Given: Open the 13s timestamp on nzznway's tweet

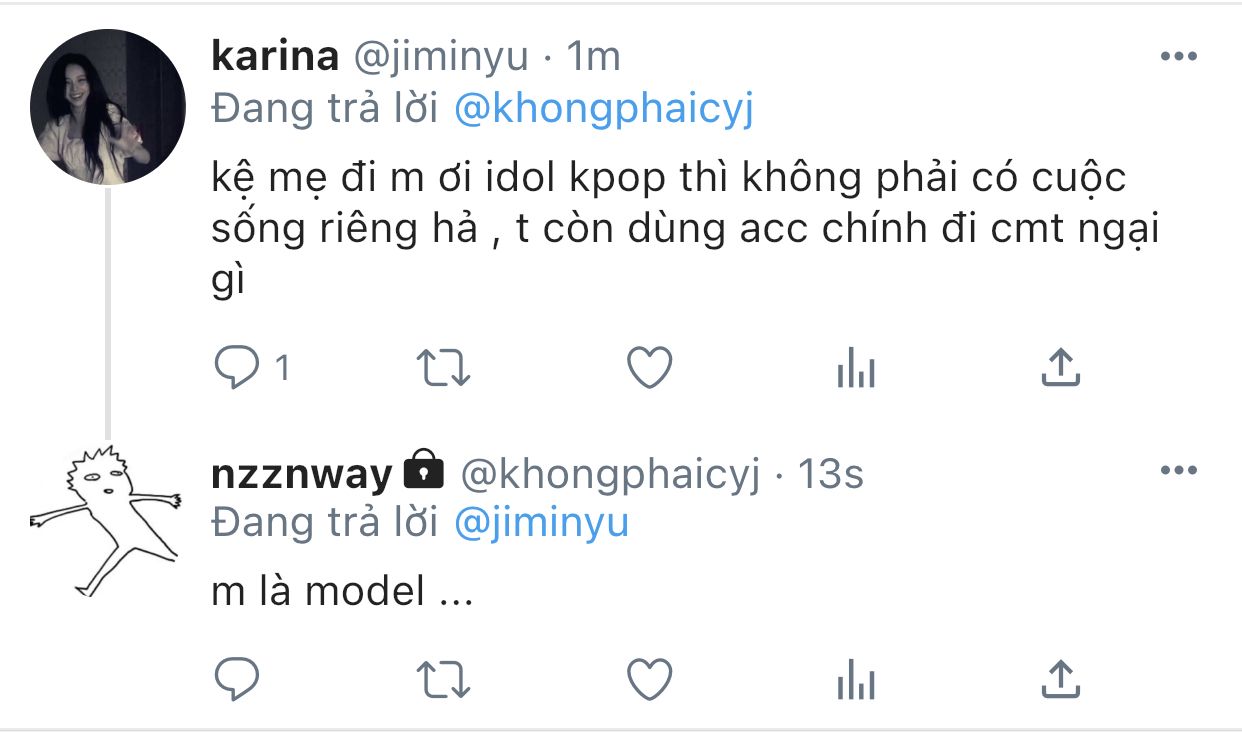Looking at the screenshot, I should [830, 474].
